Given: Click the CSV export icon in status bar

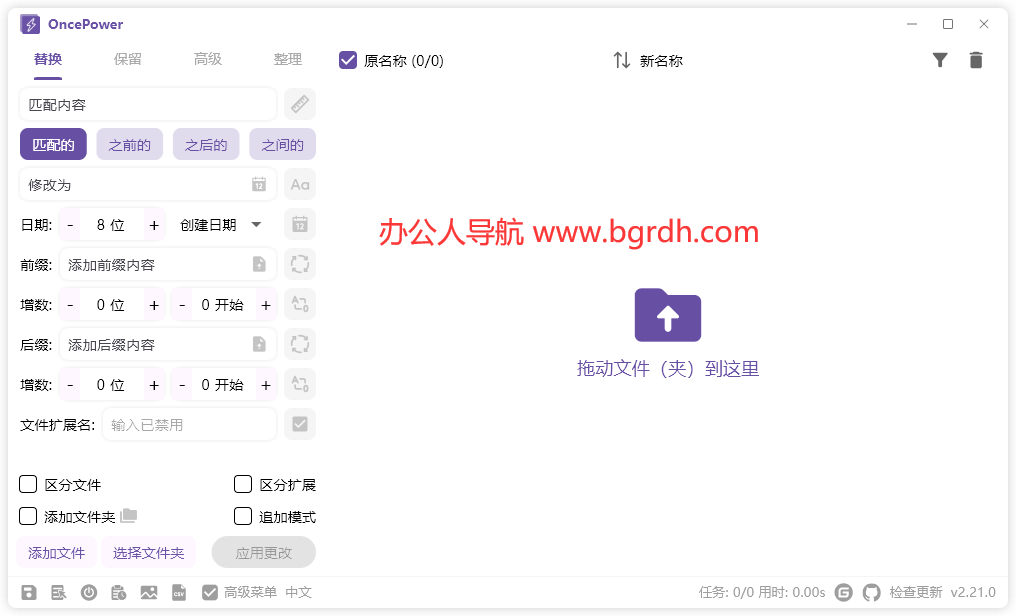Looking at the screenshot, I should [x=178, y=592].
